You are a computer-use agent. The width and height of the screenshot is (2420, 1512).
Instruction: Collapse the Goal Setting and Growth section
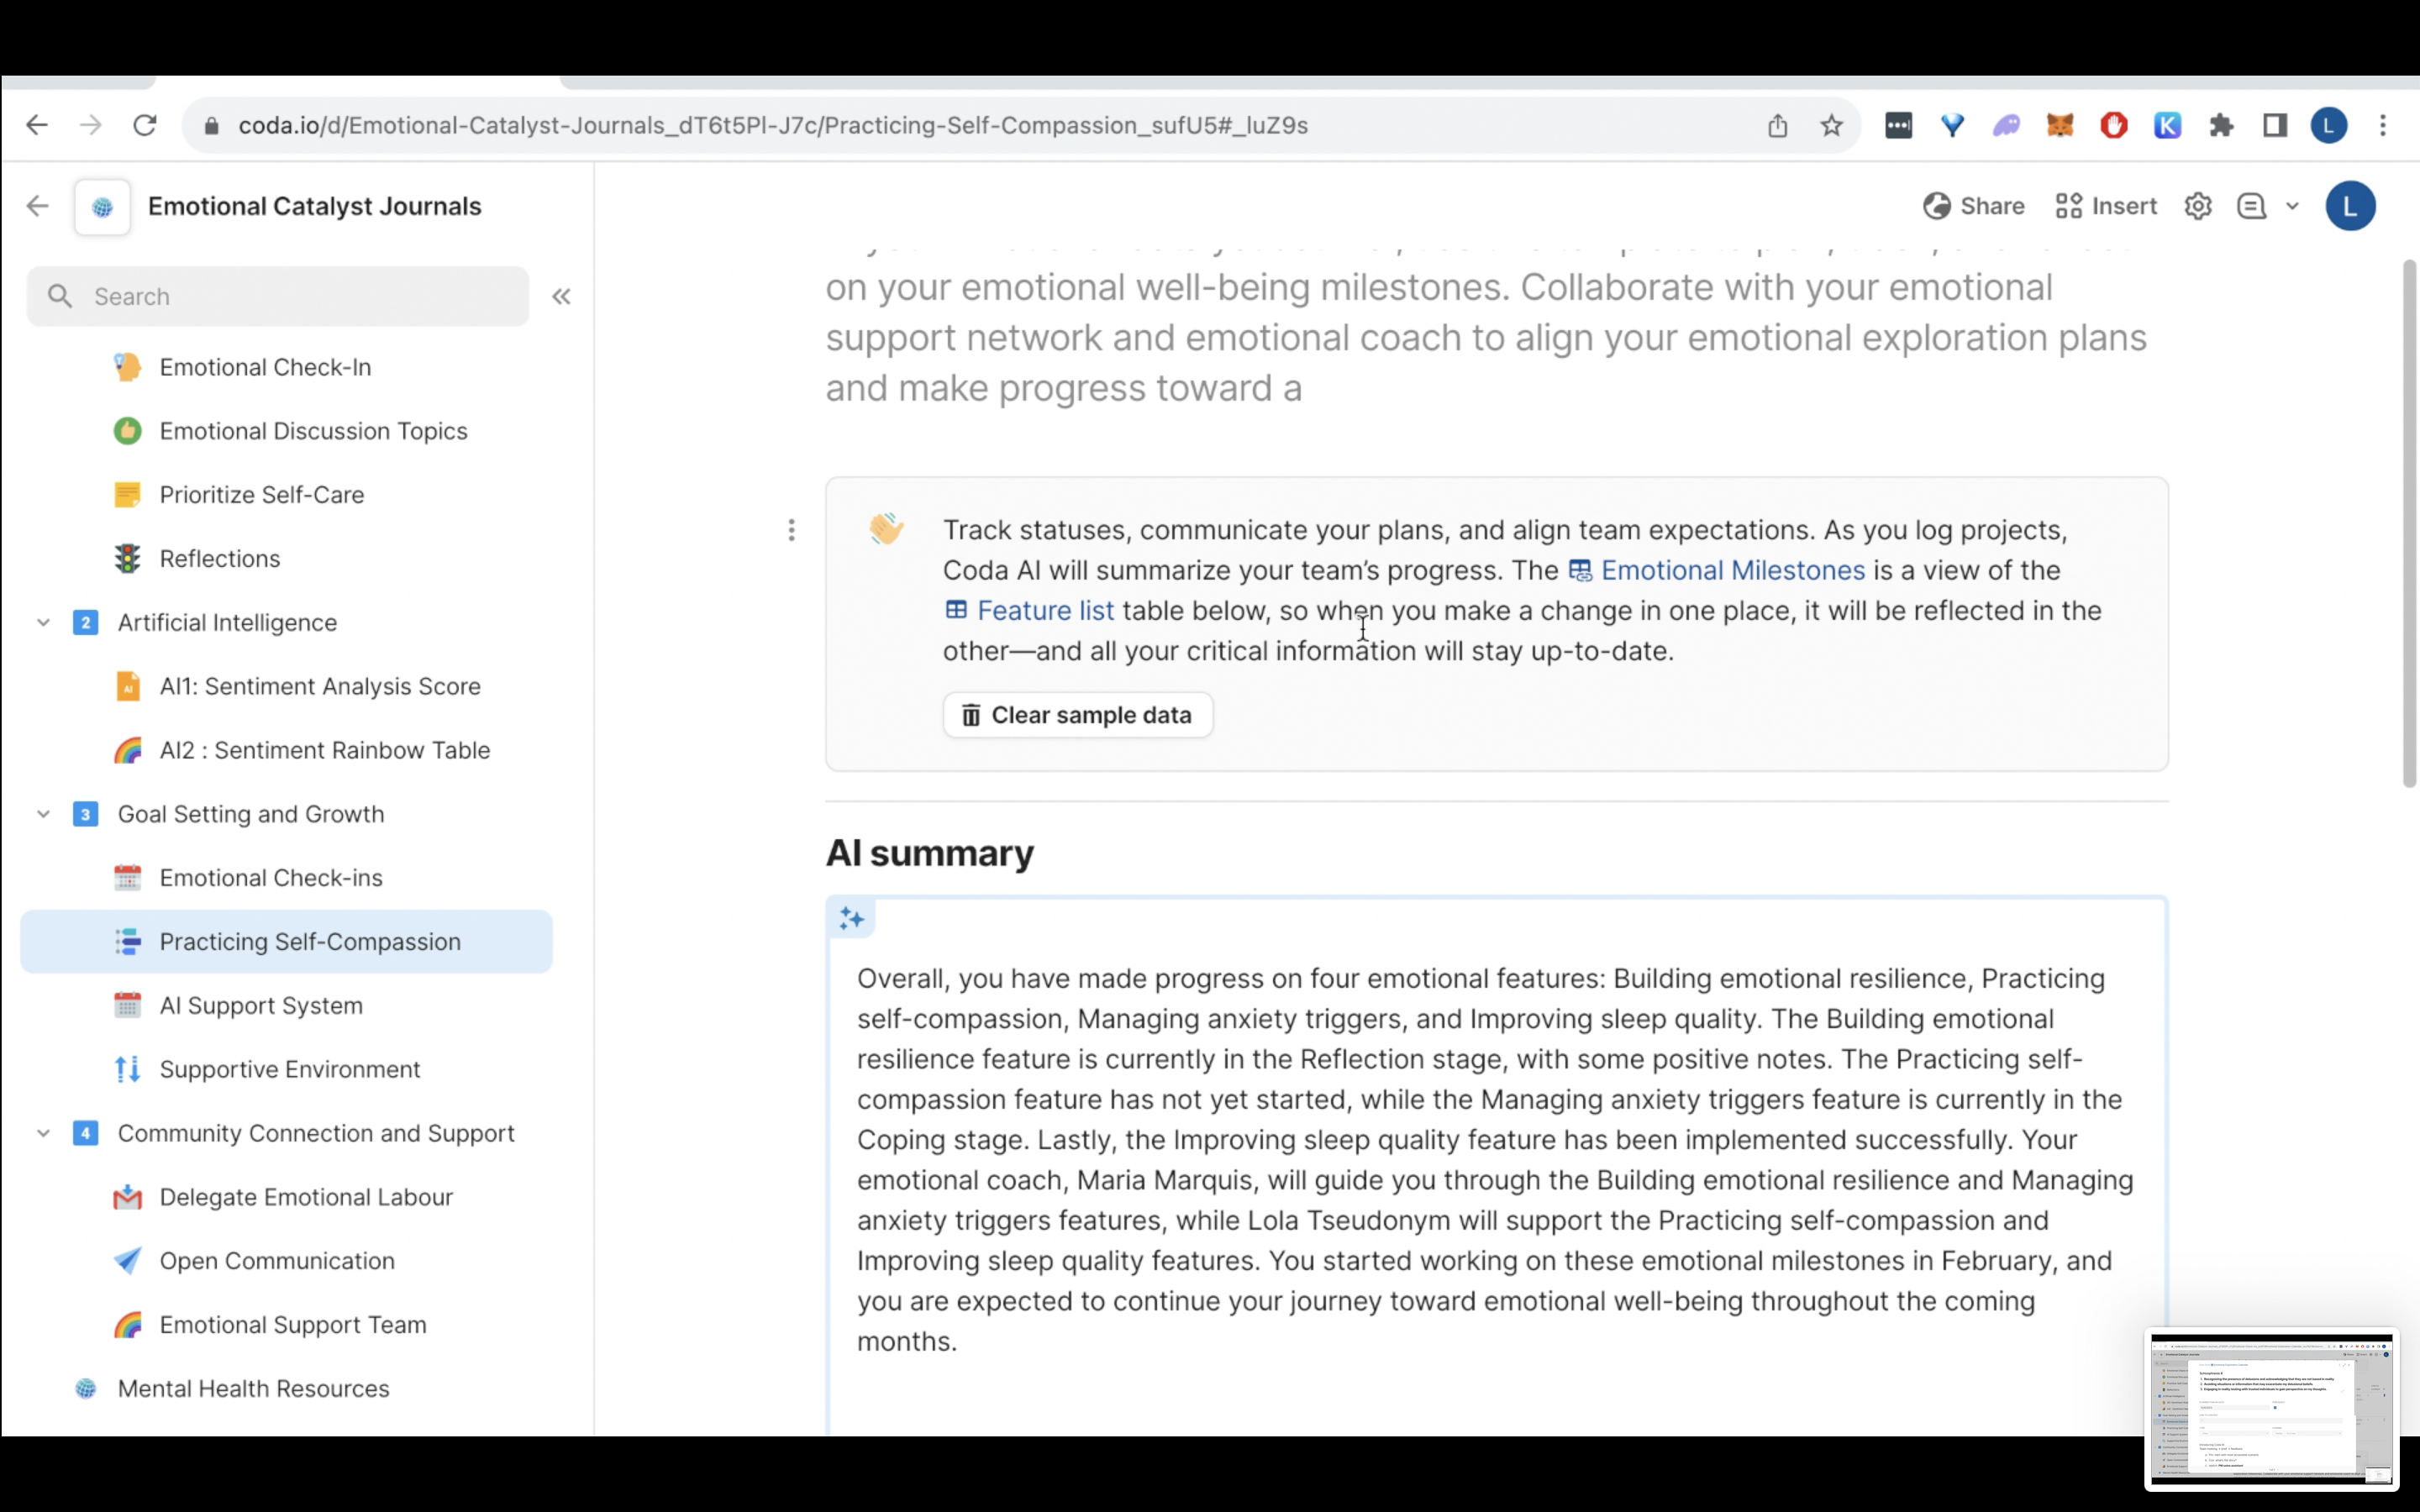(43, 814)
